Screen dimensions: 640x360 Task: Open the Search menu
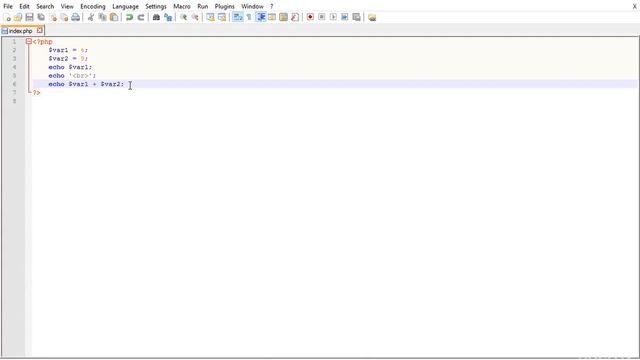click(45, 6)
